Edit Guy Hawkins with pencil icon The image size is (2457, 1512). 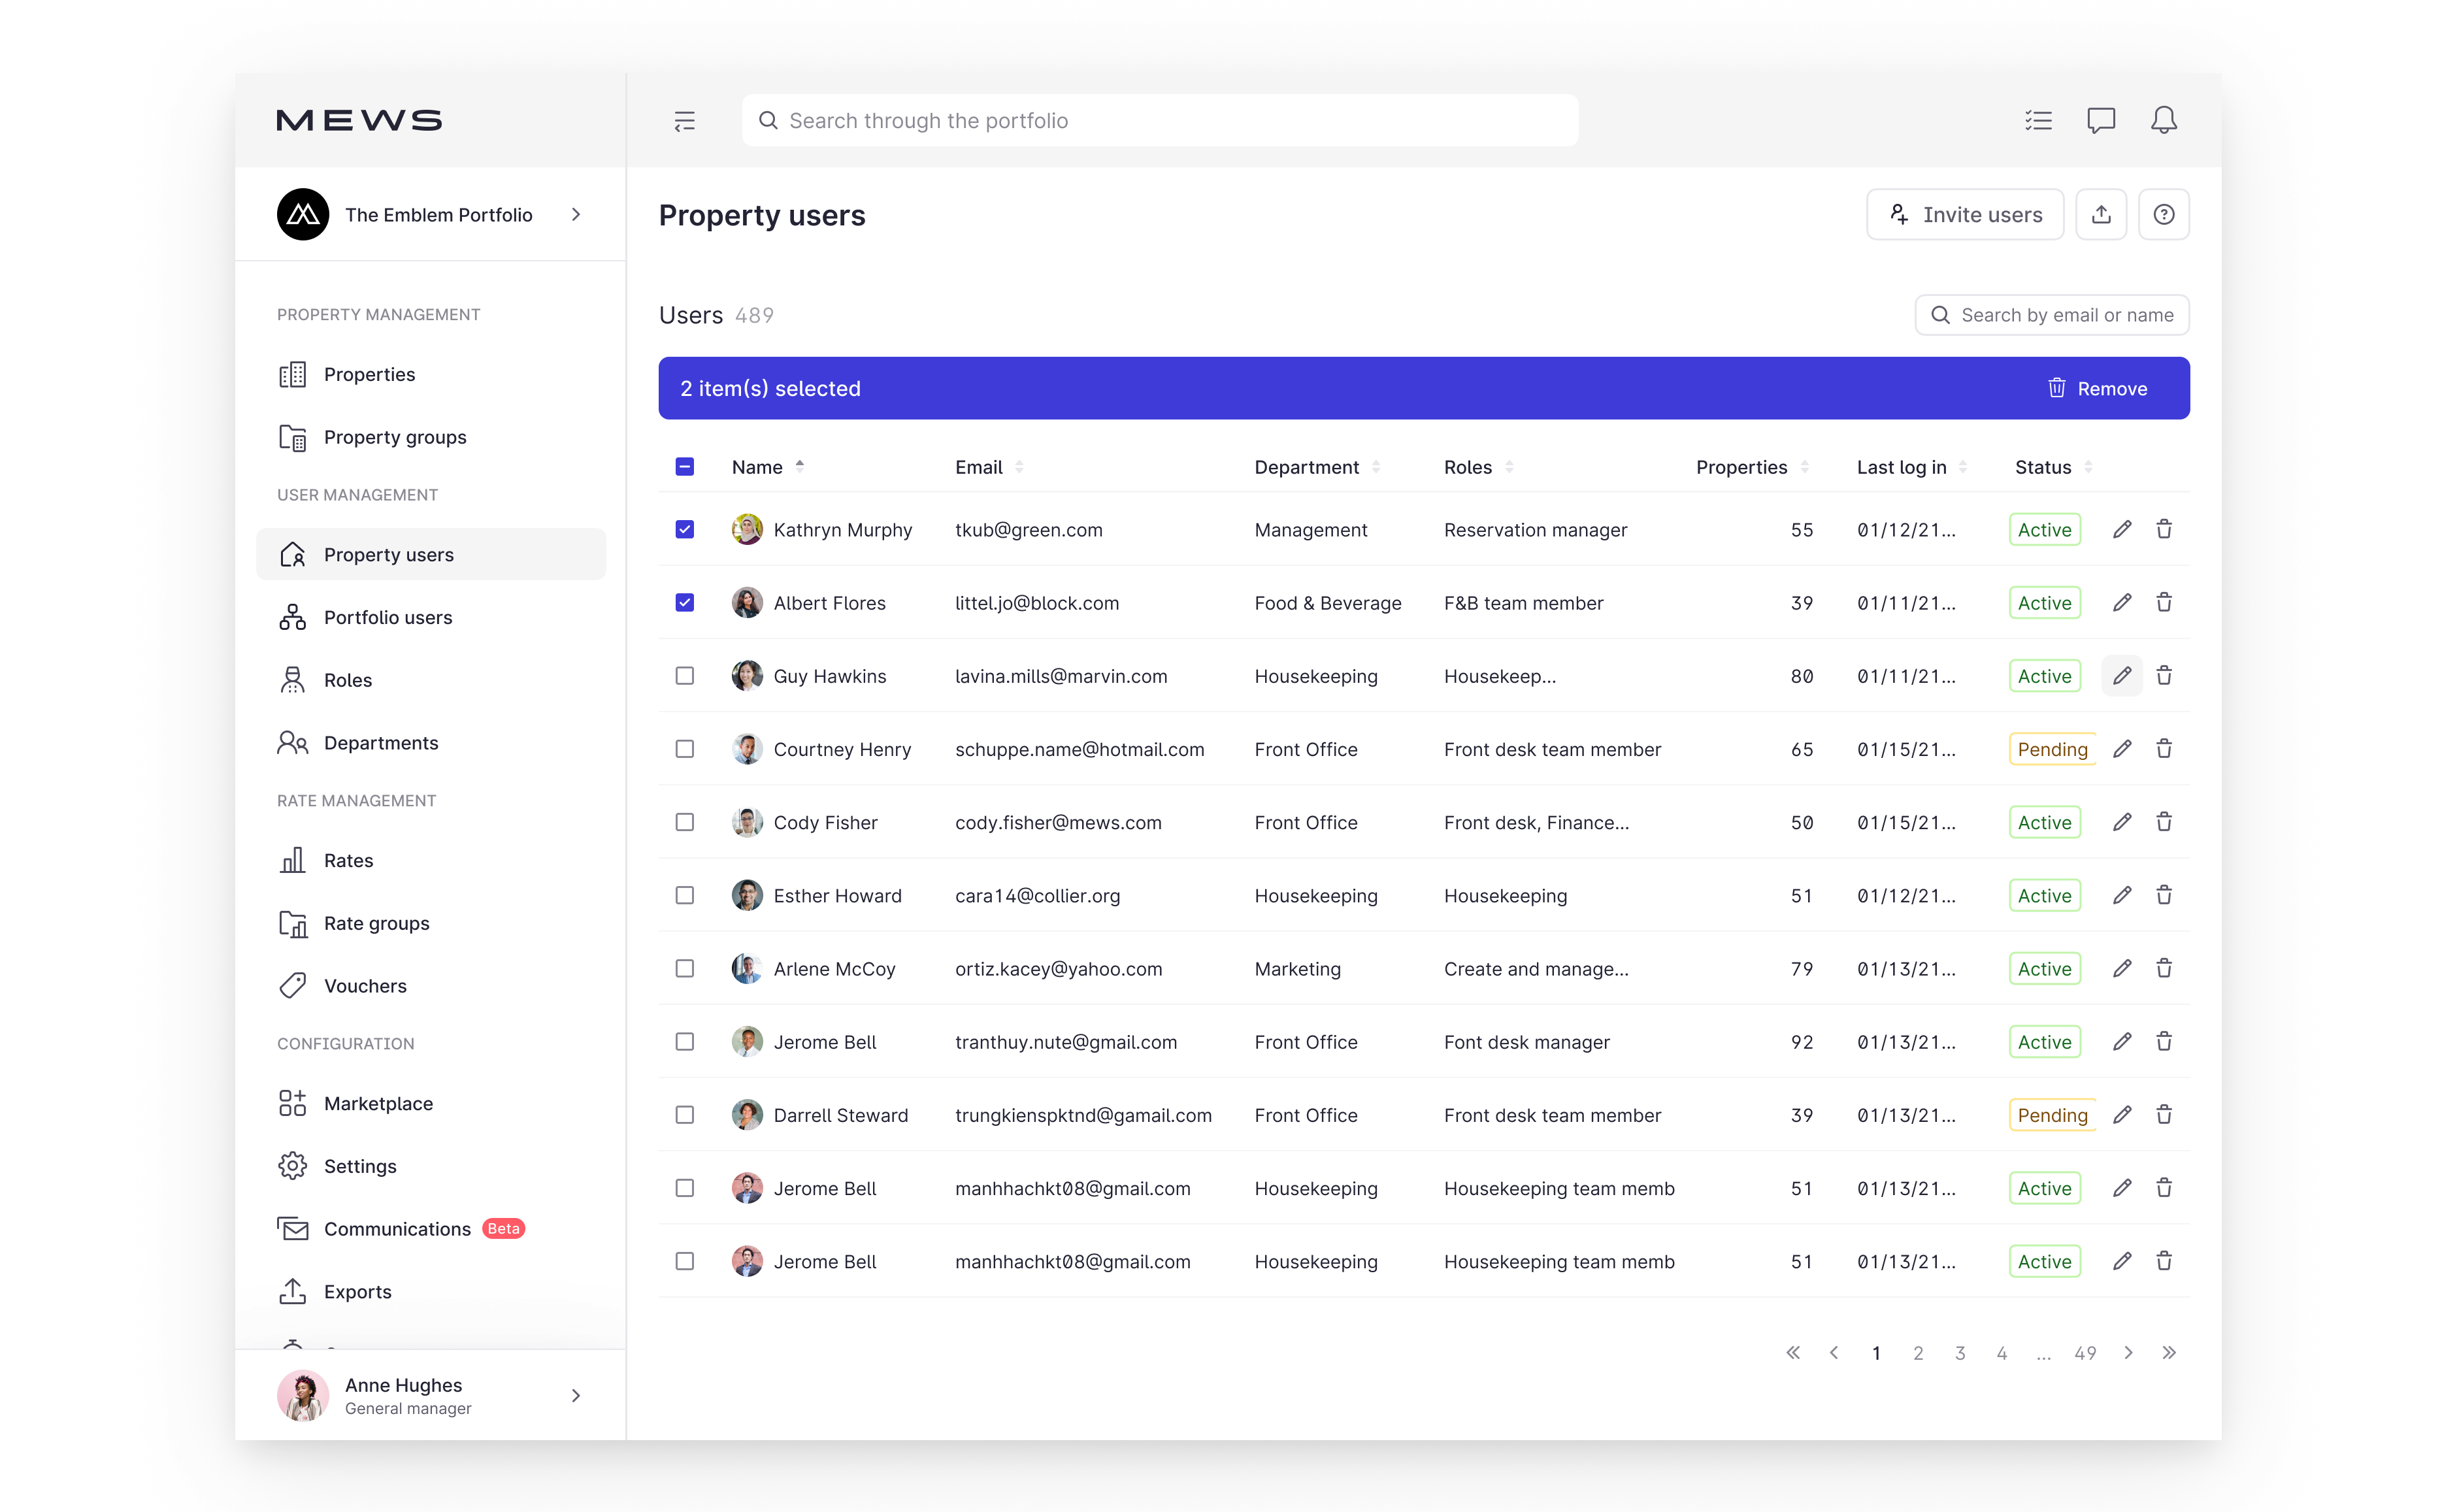(2121, 676)
